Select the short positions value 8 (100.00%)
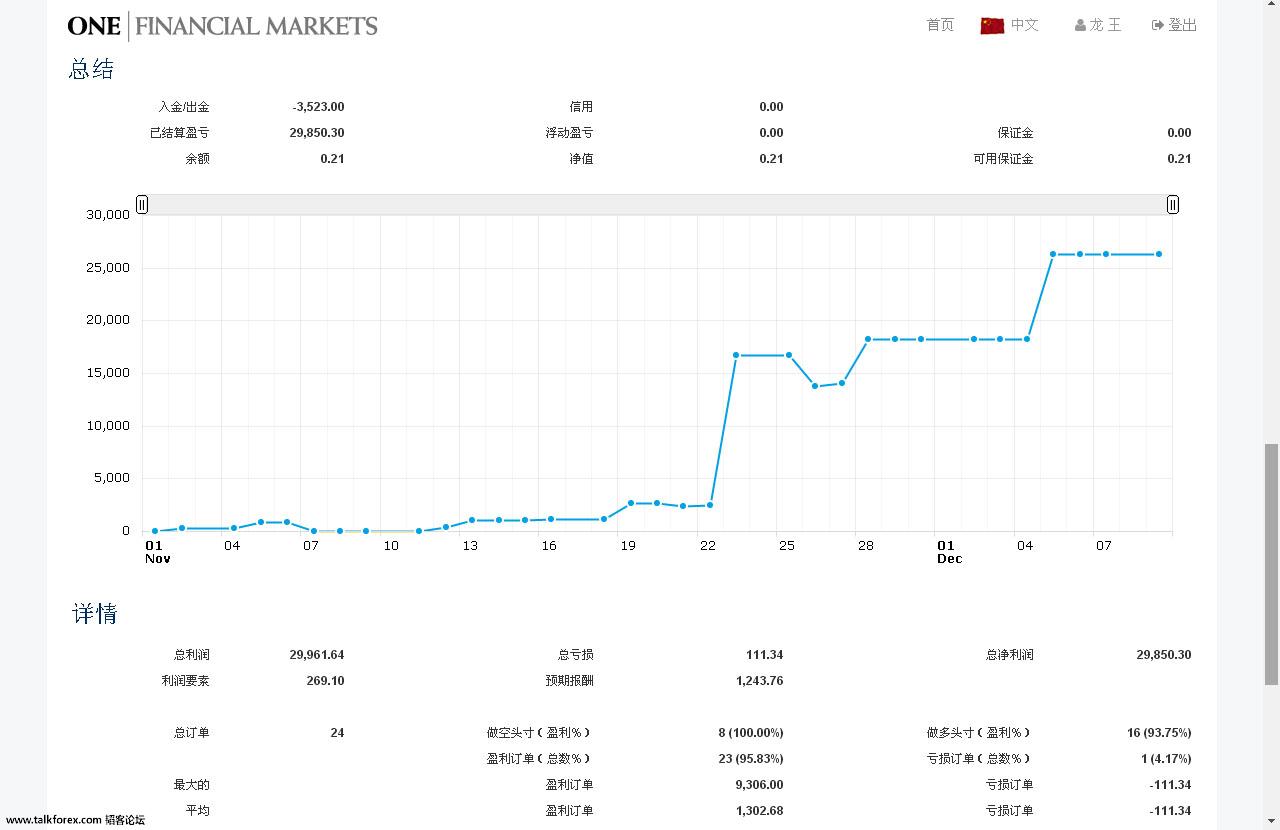This screenshot has height=830, width=1280. 751,732
